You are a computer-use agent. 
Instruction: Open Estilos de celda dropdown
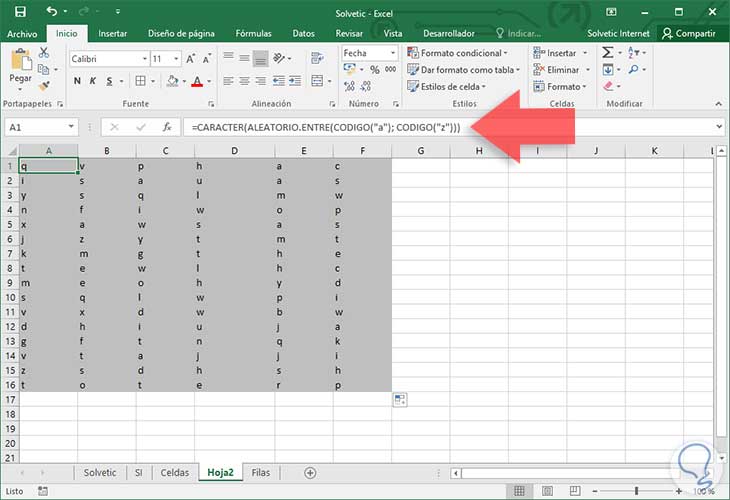[446, 86]
